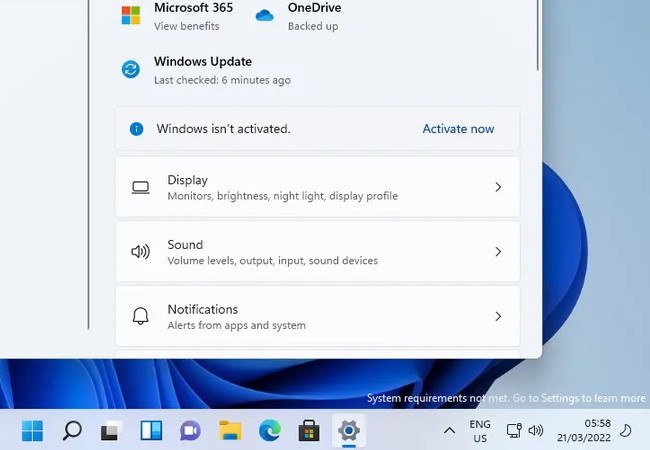Click the Settings window scrollbar

click(538, 35)
